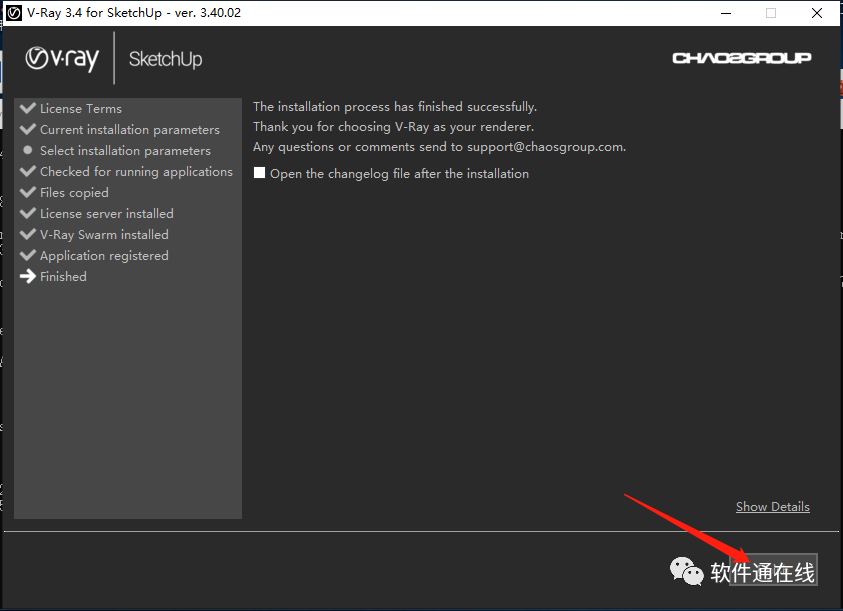
Task: Click the 'Thank you for choosing V-Ray' text
Action: pyautogui.click(x=393, y=127)
